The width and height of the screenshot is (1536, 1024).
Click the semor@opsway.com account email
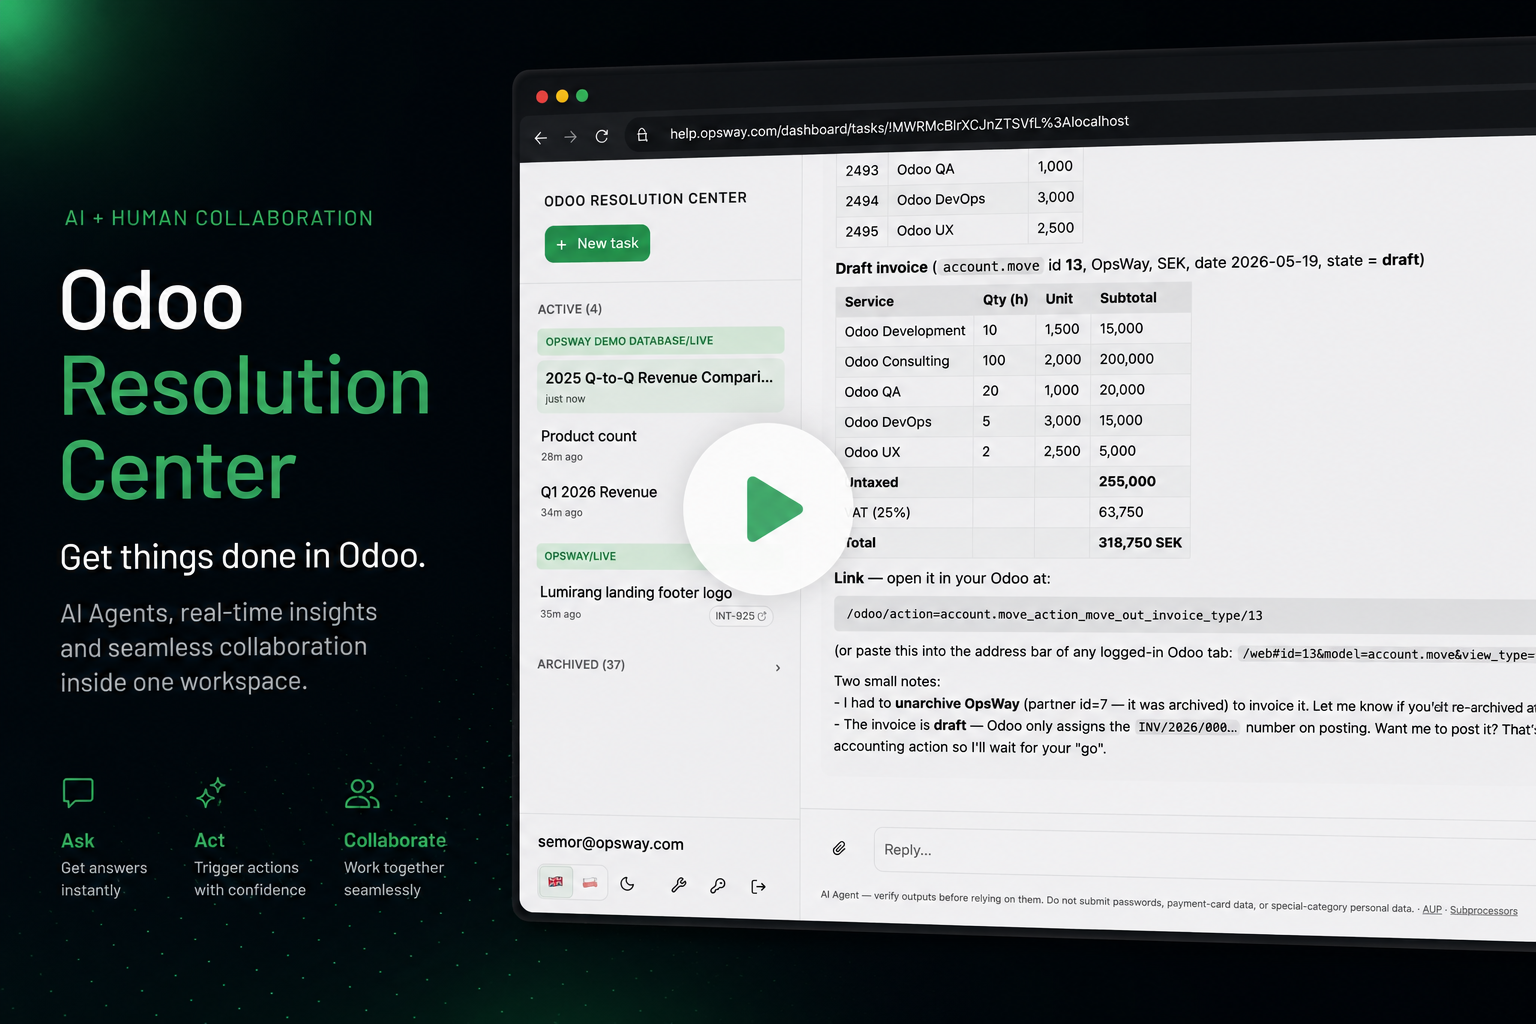[x=611, y=843]
